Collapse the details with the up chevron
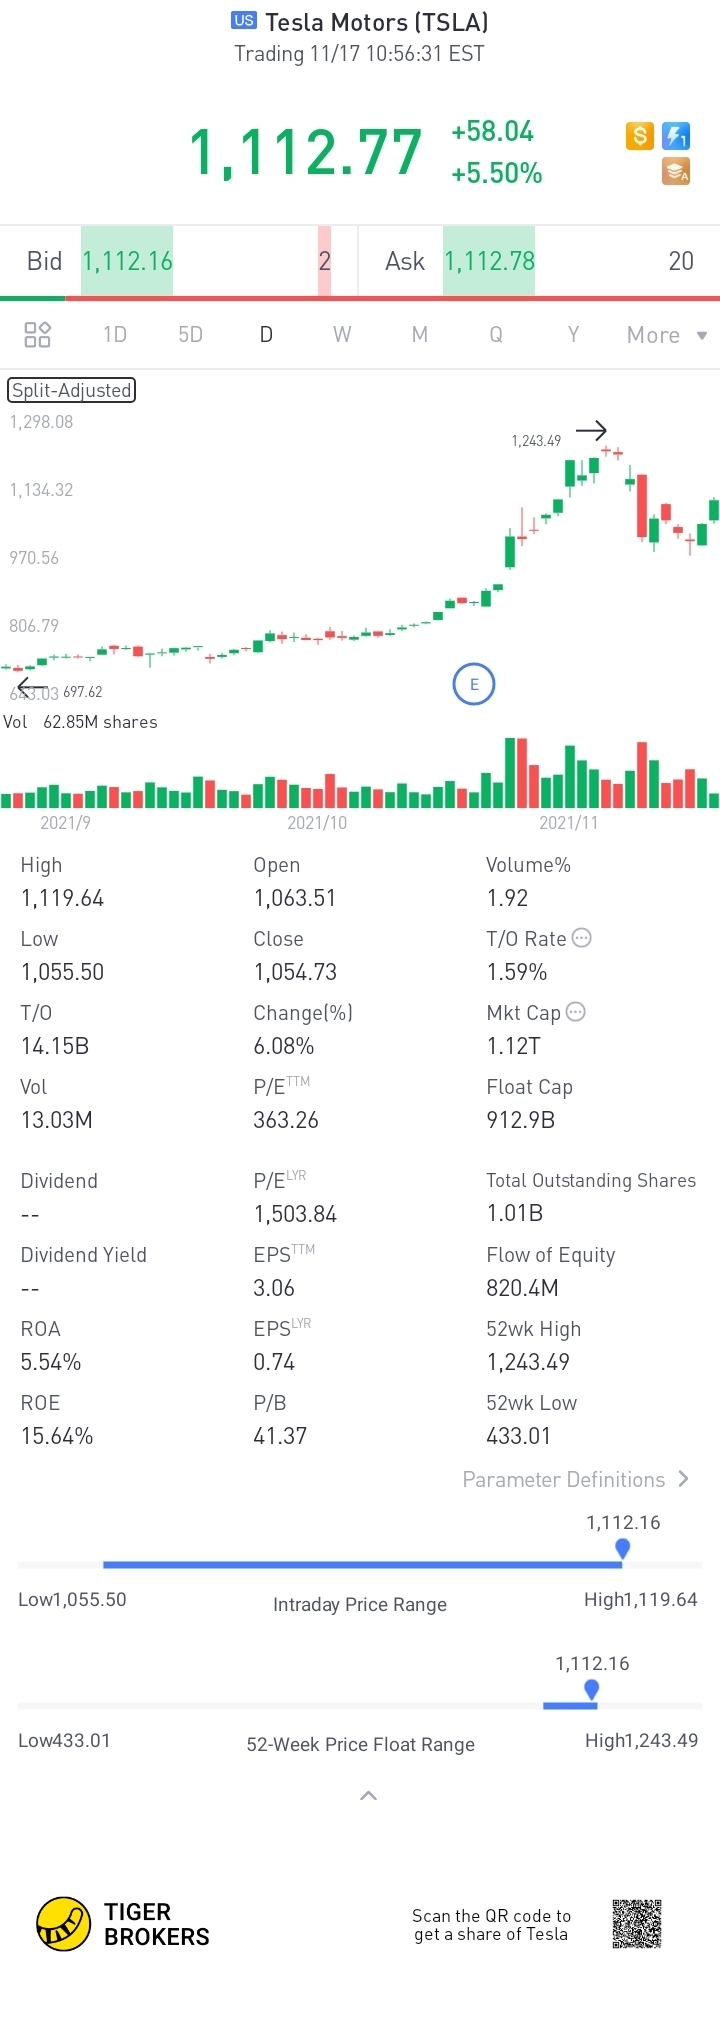 coord(368,1796)
